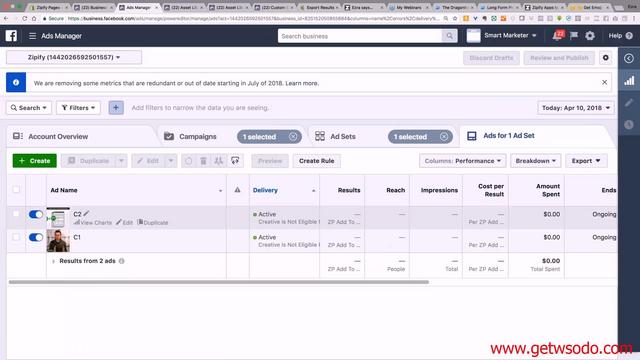This screenshot has width=640, height=360.
Task: Click View Charts under C2 ad
Action: (93, 222)
